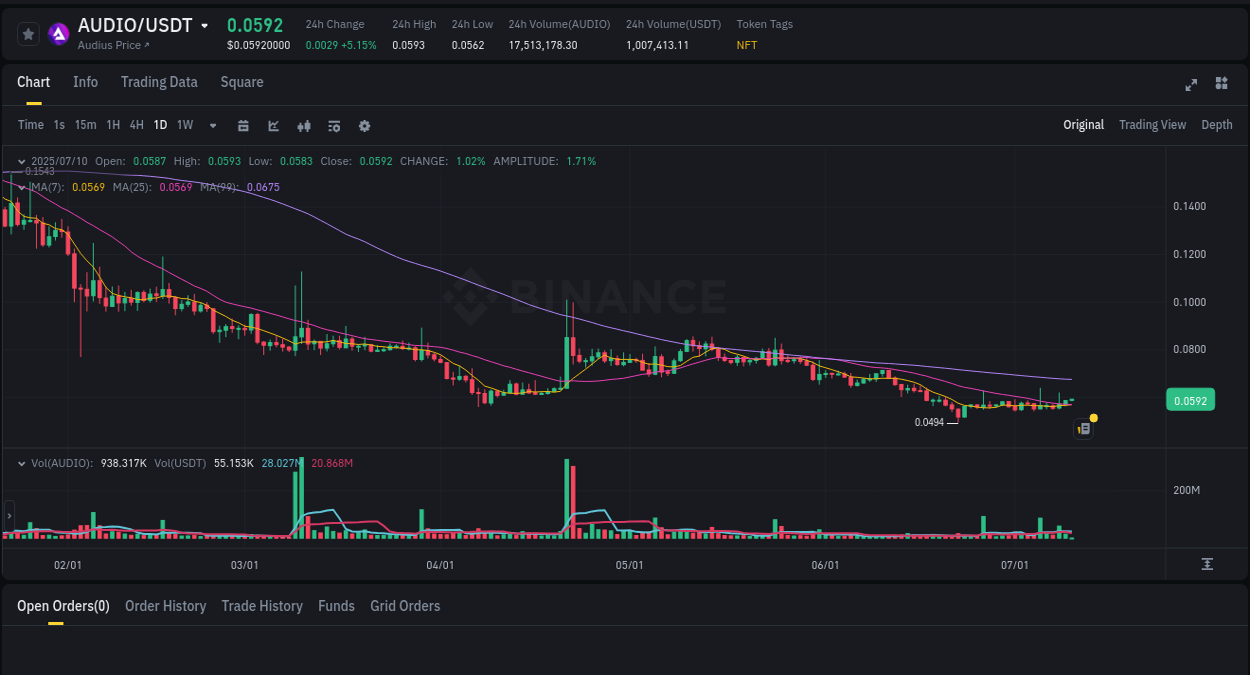Open the NFT token tag link

tap(746, 45)
